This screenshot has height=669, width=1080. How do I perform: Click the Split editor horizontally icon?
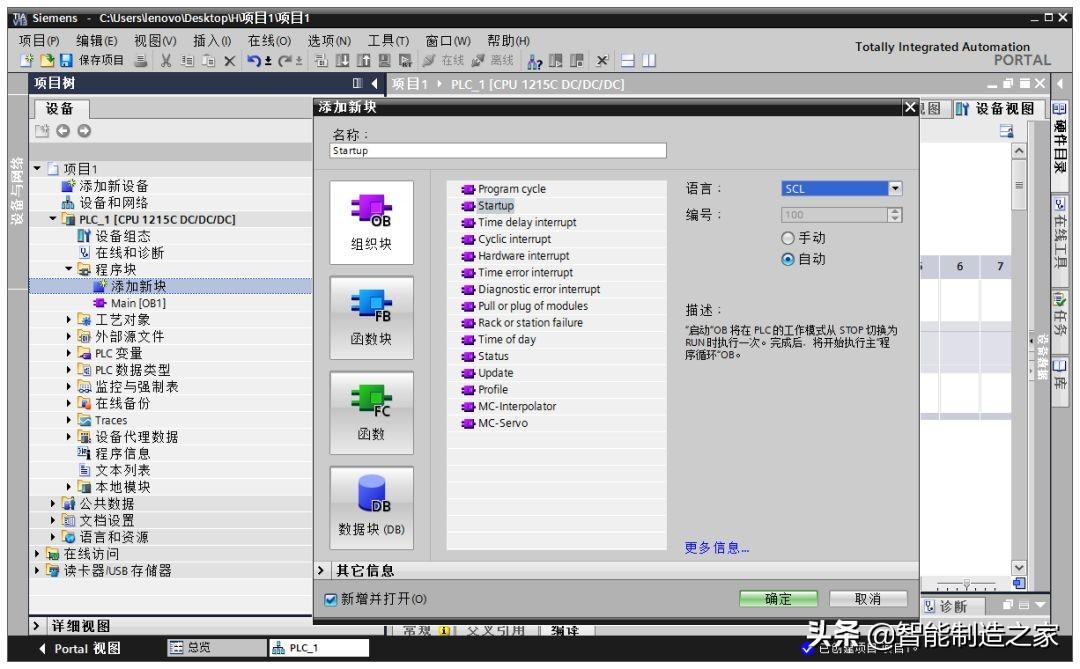pyautogui.click(x=627, y=61)
